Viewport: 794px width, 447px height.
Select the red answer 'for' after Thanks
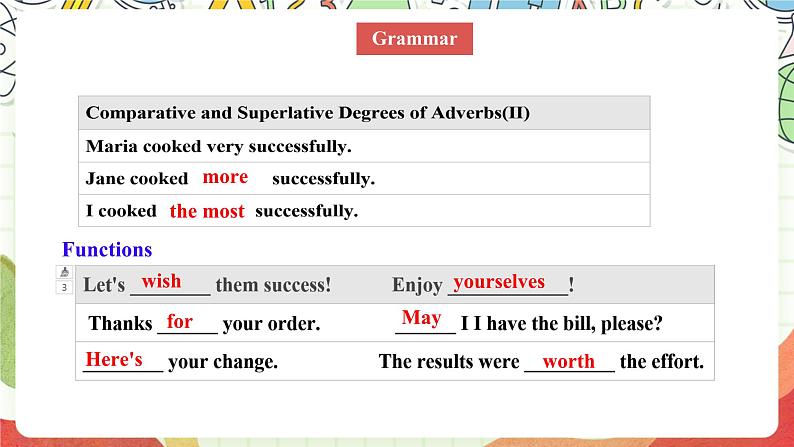click(x=180, y=321)
